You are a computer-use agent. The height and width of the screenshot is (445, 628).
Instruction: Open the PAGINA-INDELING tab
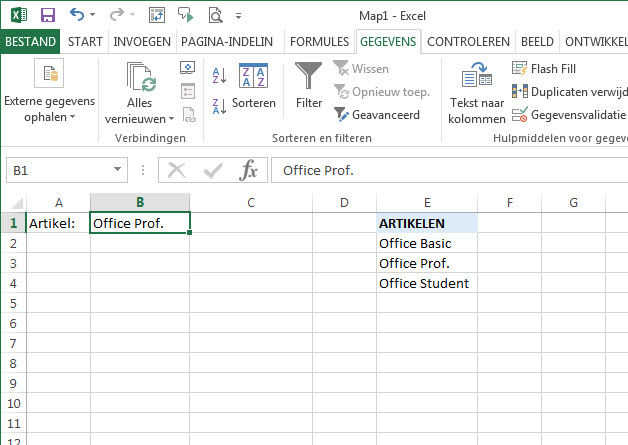[227, 42]
